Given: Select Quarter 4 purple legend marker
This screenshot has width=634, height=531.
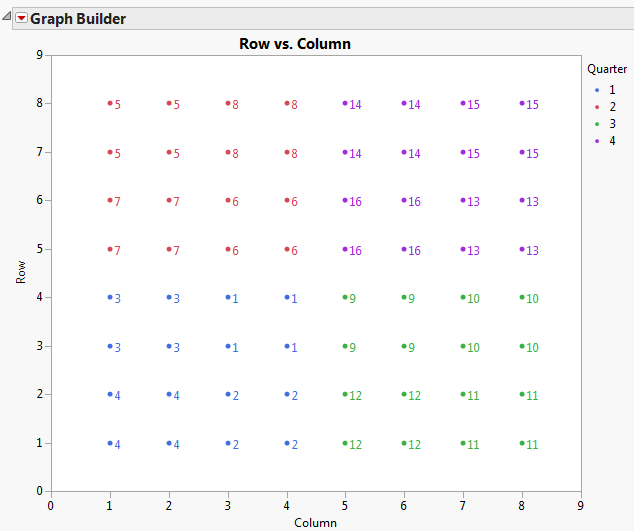Looking at the screenshot, I should 598,140.
